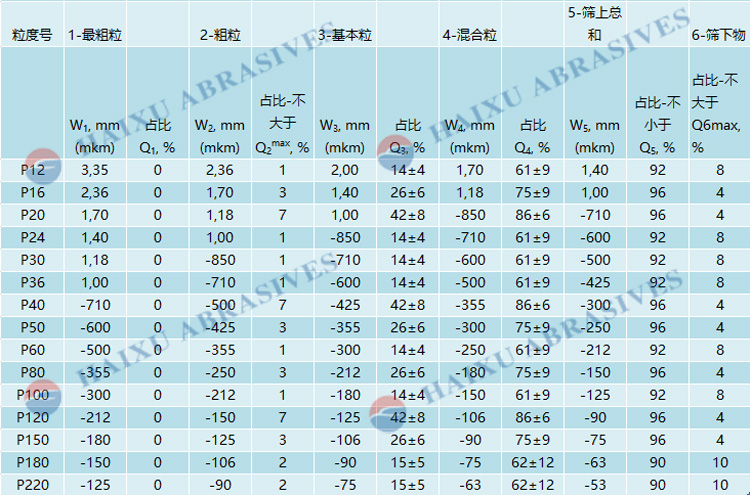Select the 5-筛上总和 header cell
750x495 pixels.
tap(594, 24)
